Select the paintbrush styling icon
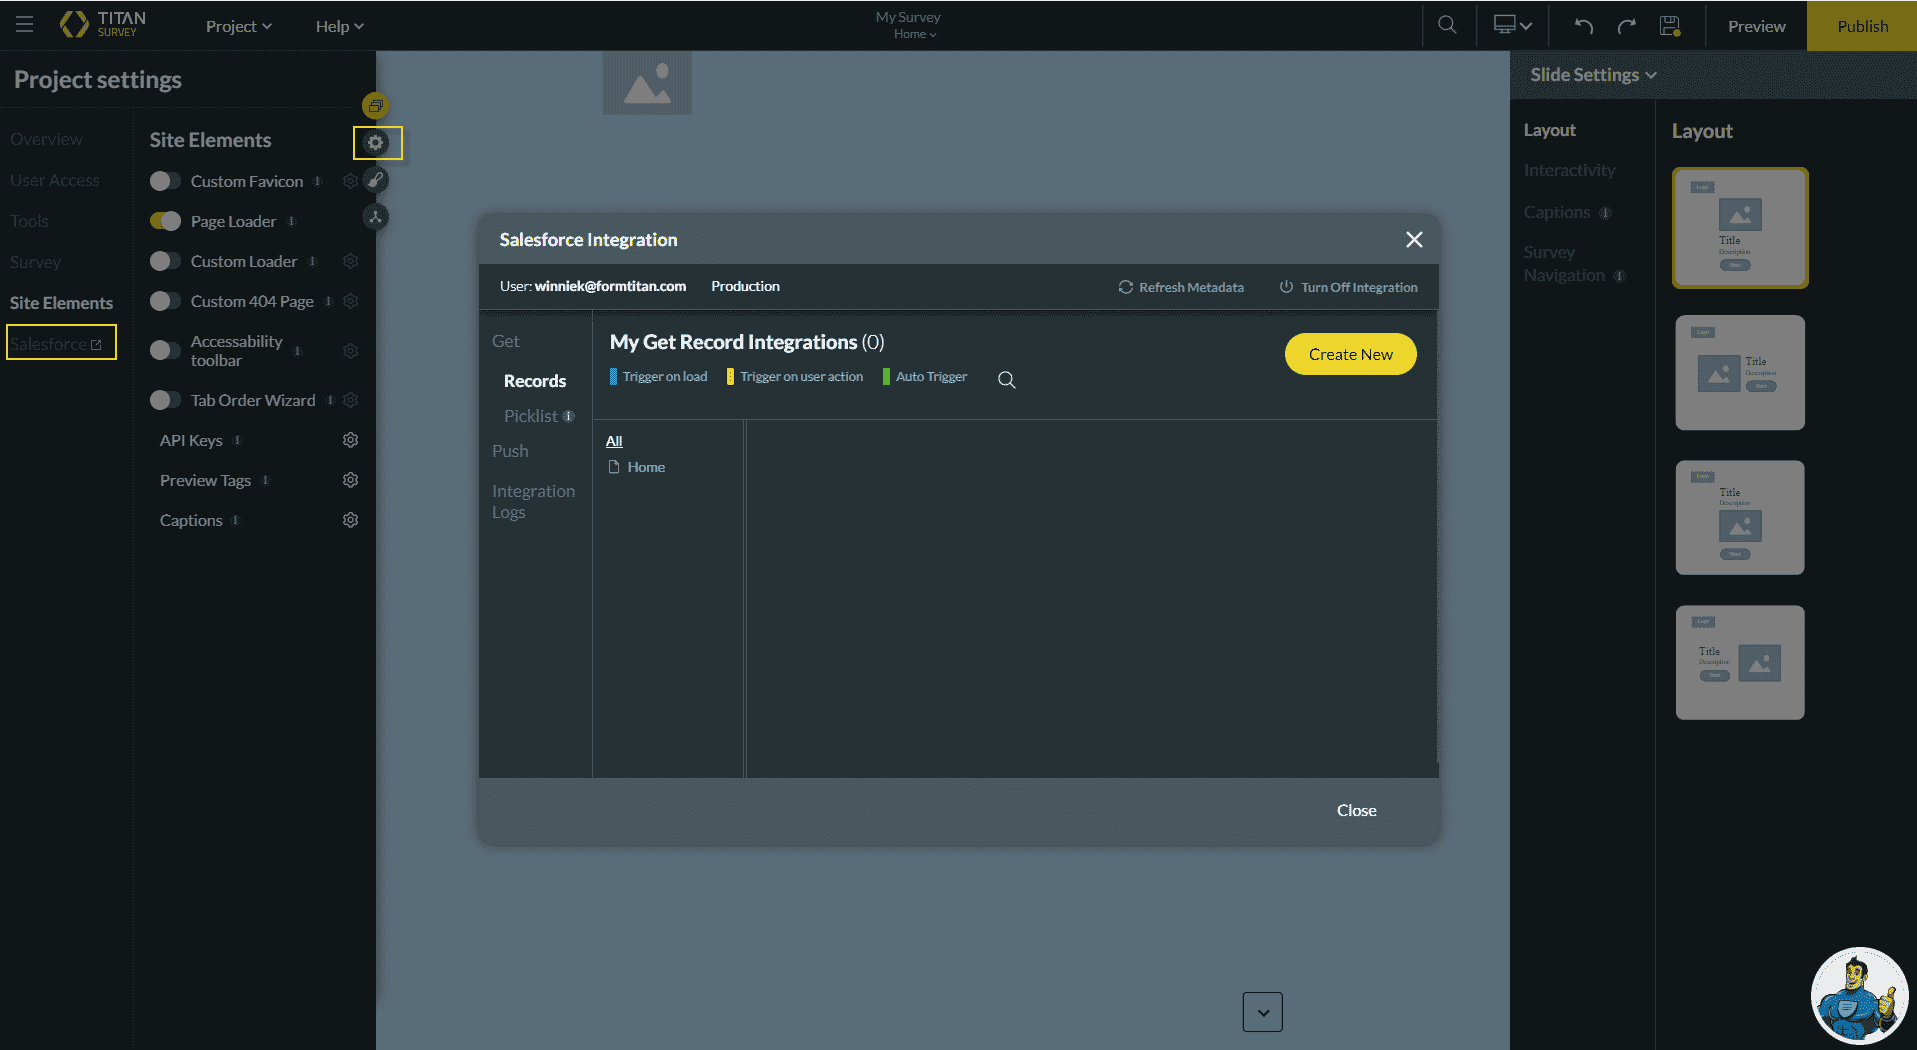The width and height of the screenshot is (1917, 1050). [375, 180]
